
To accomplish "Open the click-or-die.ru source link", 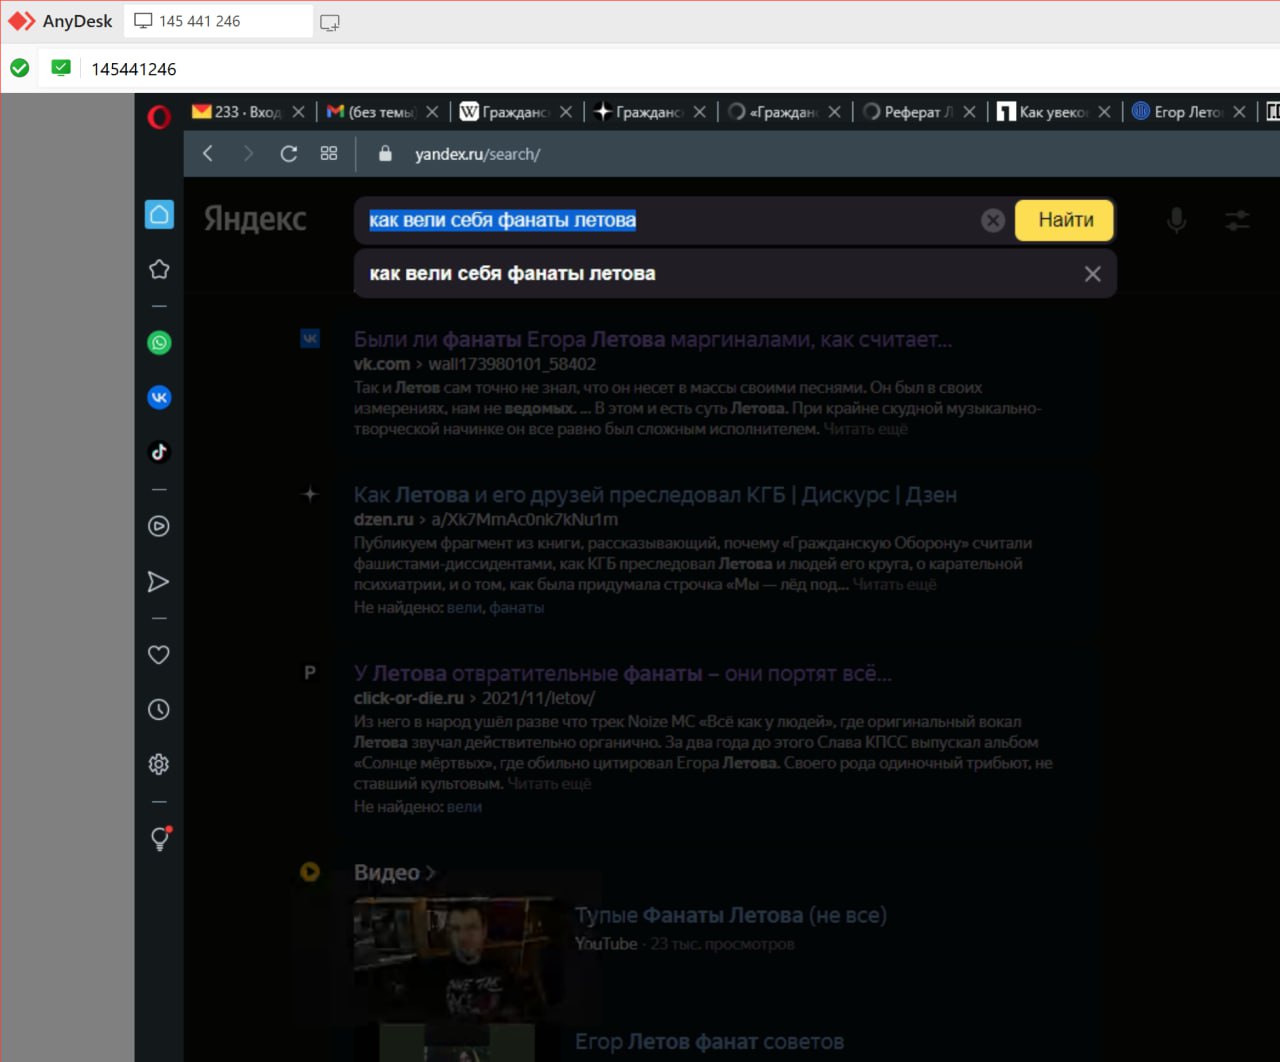I will click(x=409, y=698).
